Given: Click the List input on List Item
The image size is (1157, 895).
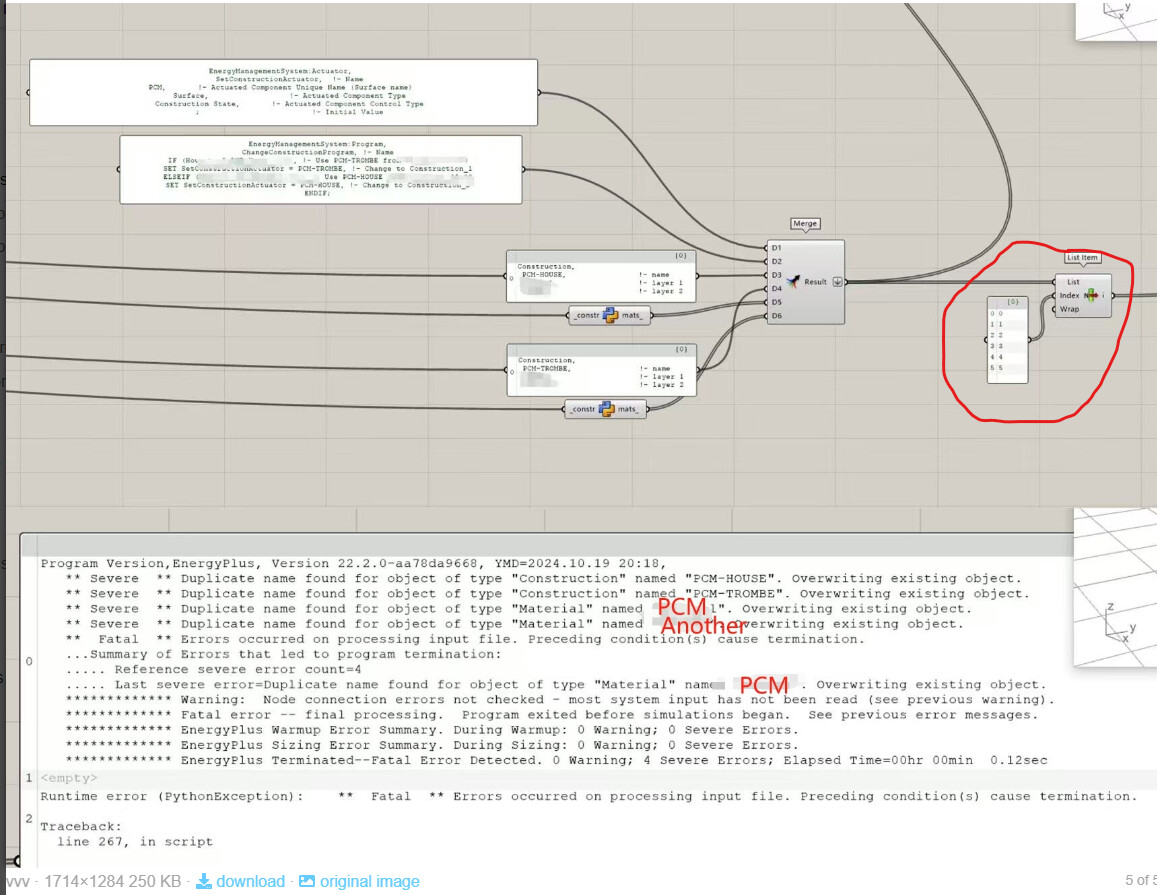Looking at the screenshot, I should 1073,282.
